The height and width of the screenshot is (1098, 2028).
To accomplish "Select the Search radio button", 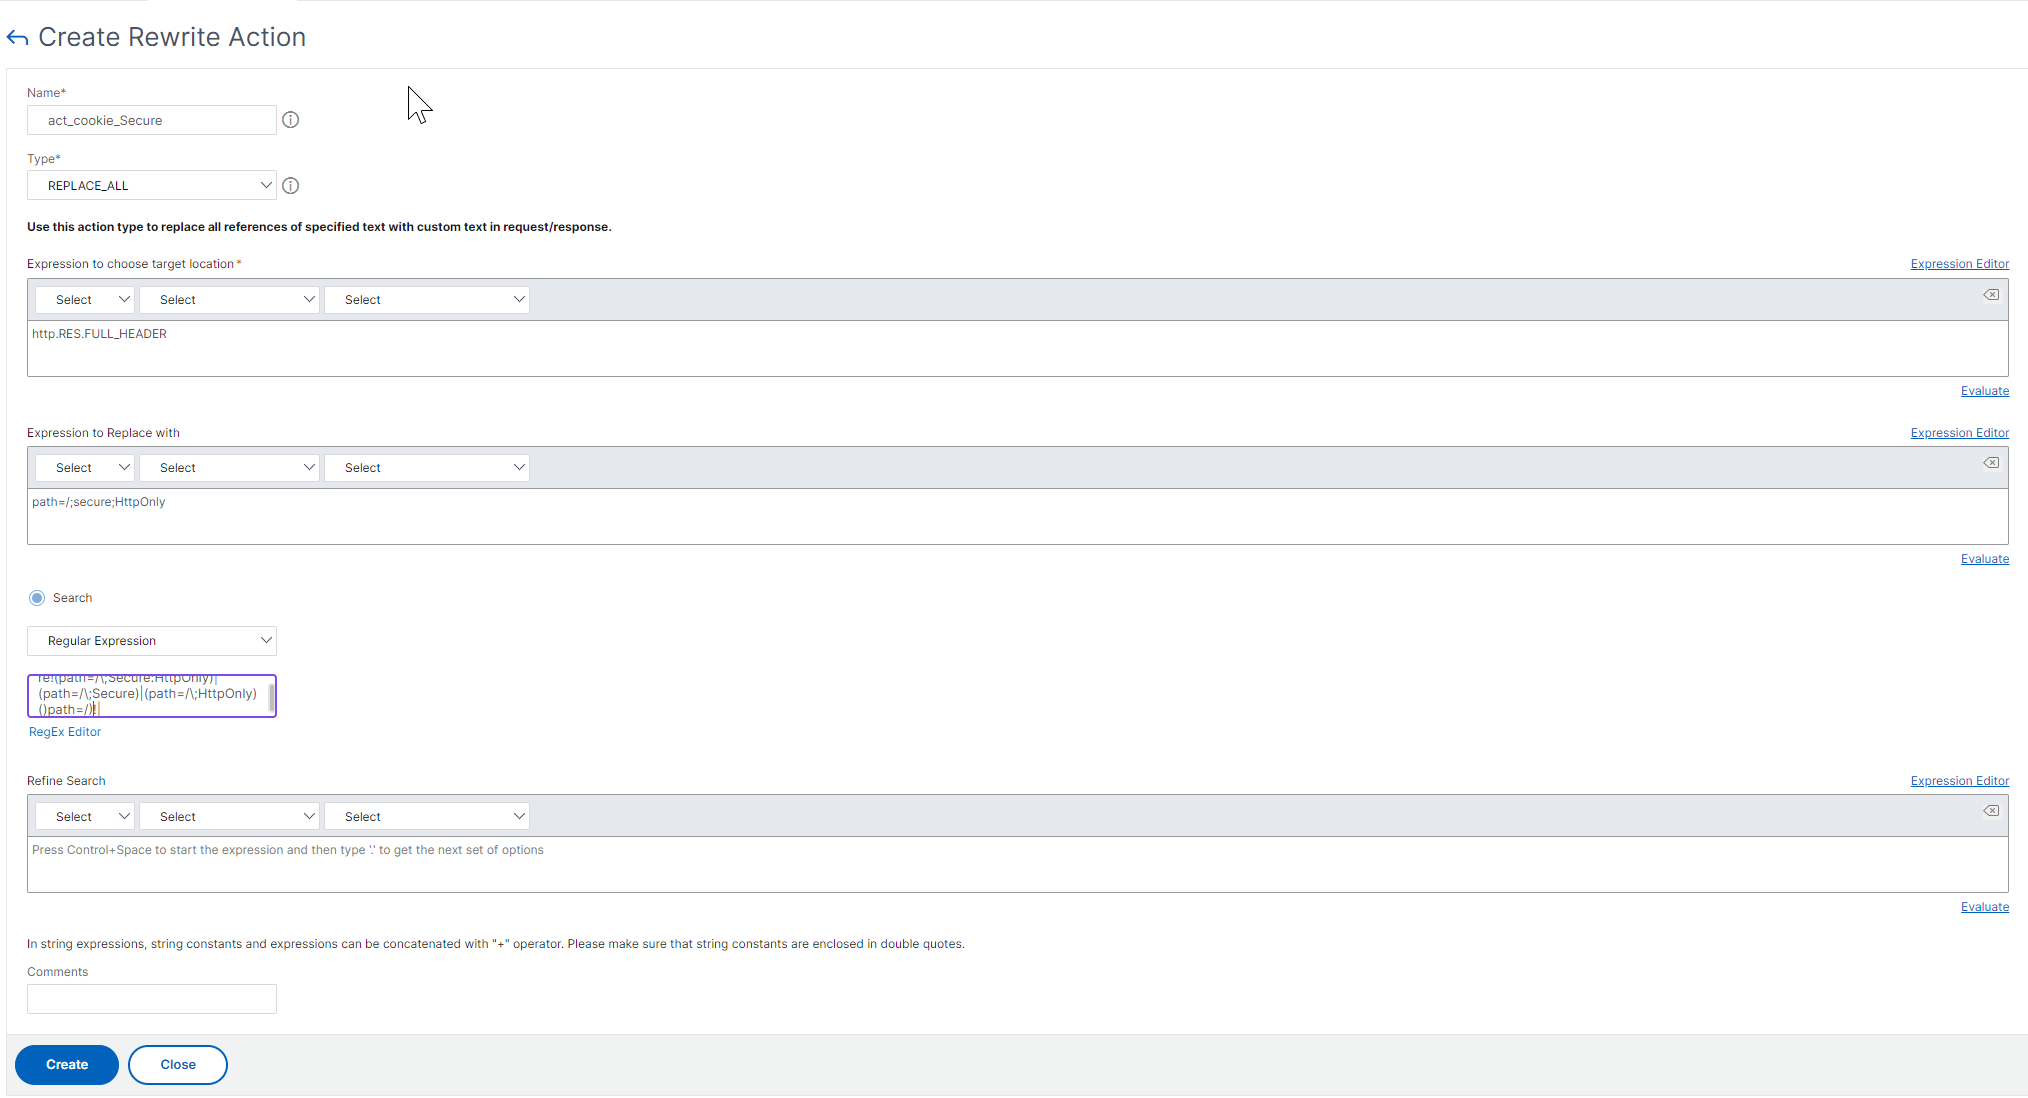I will pyautogui.click(x=36, y=597).
